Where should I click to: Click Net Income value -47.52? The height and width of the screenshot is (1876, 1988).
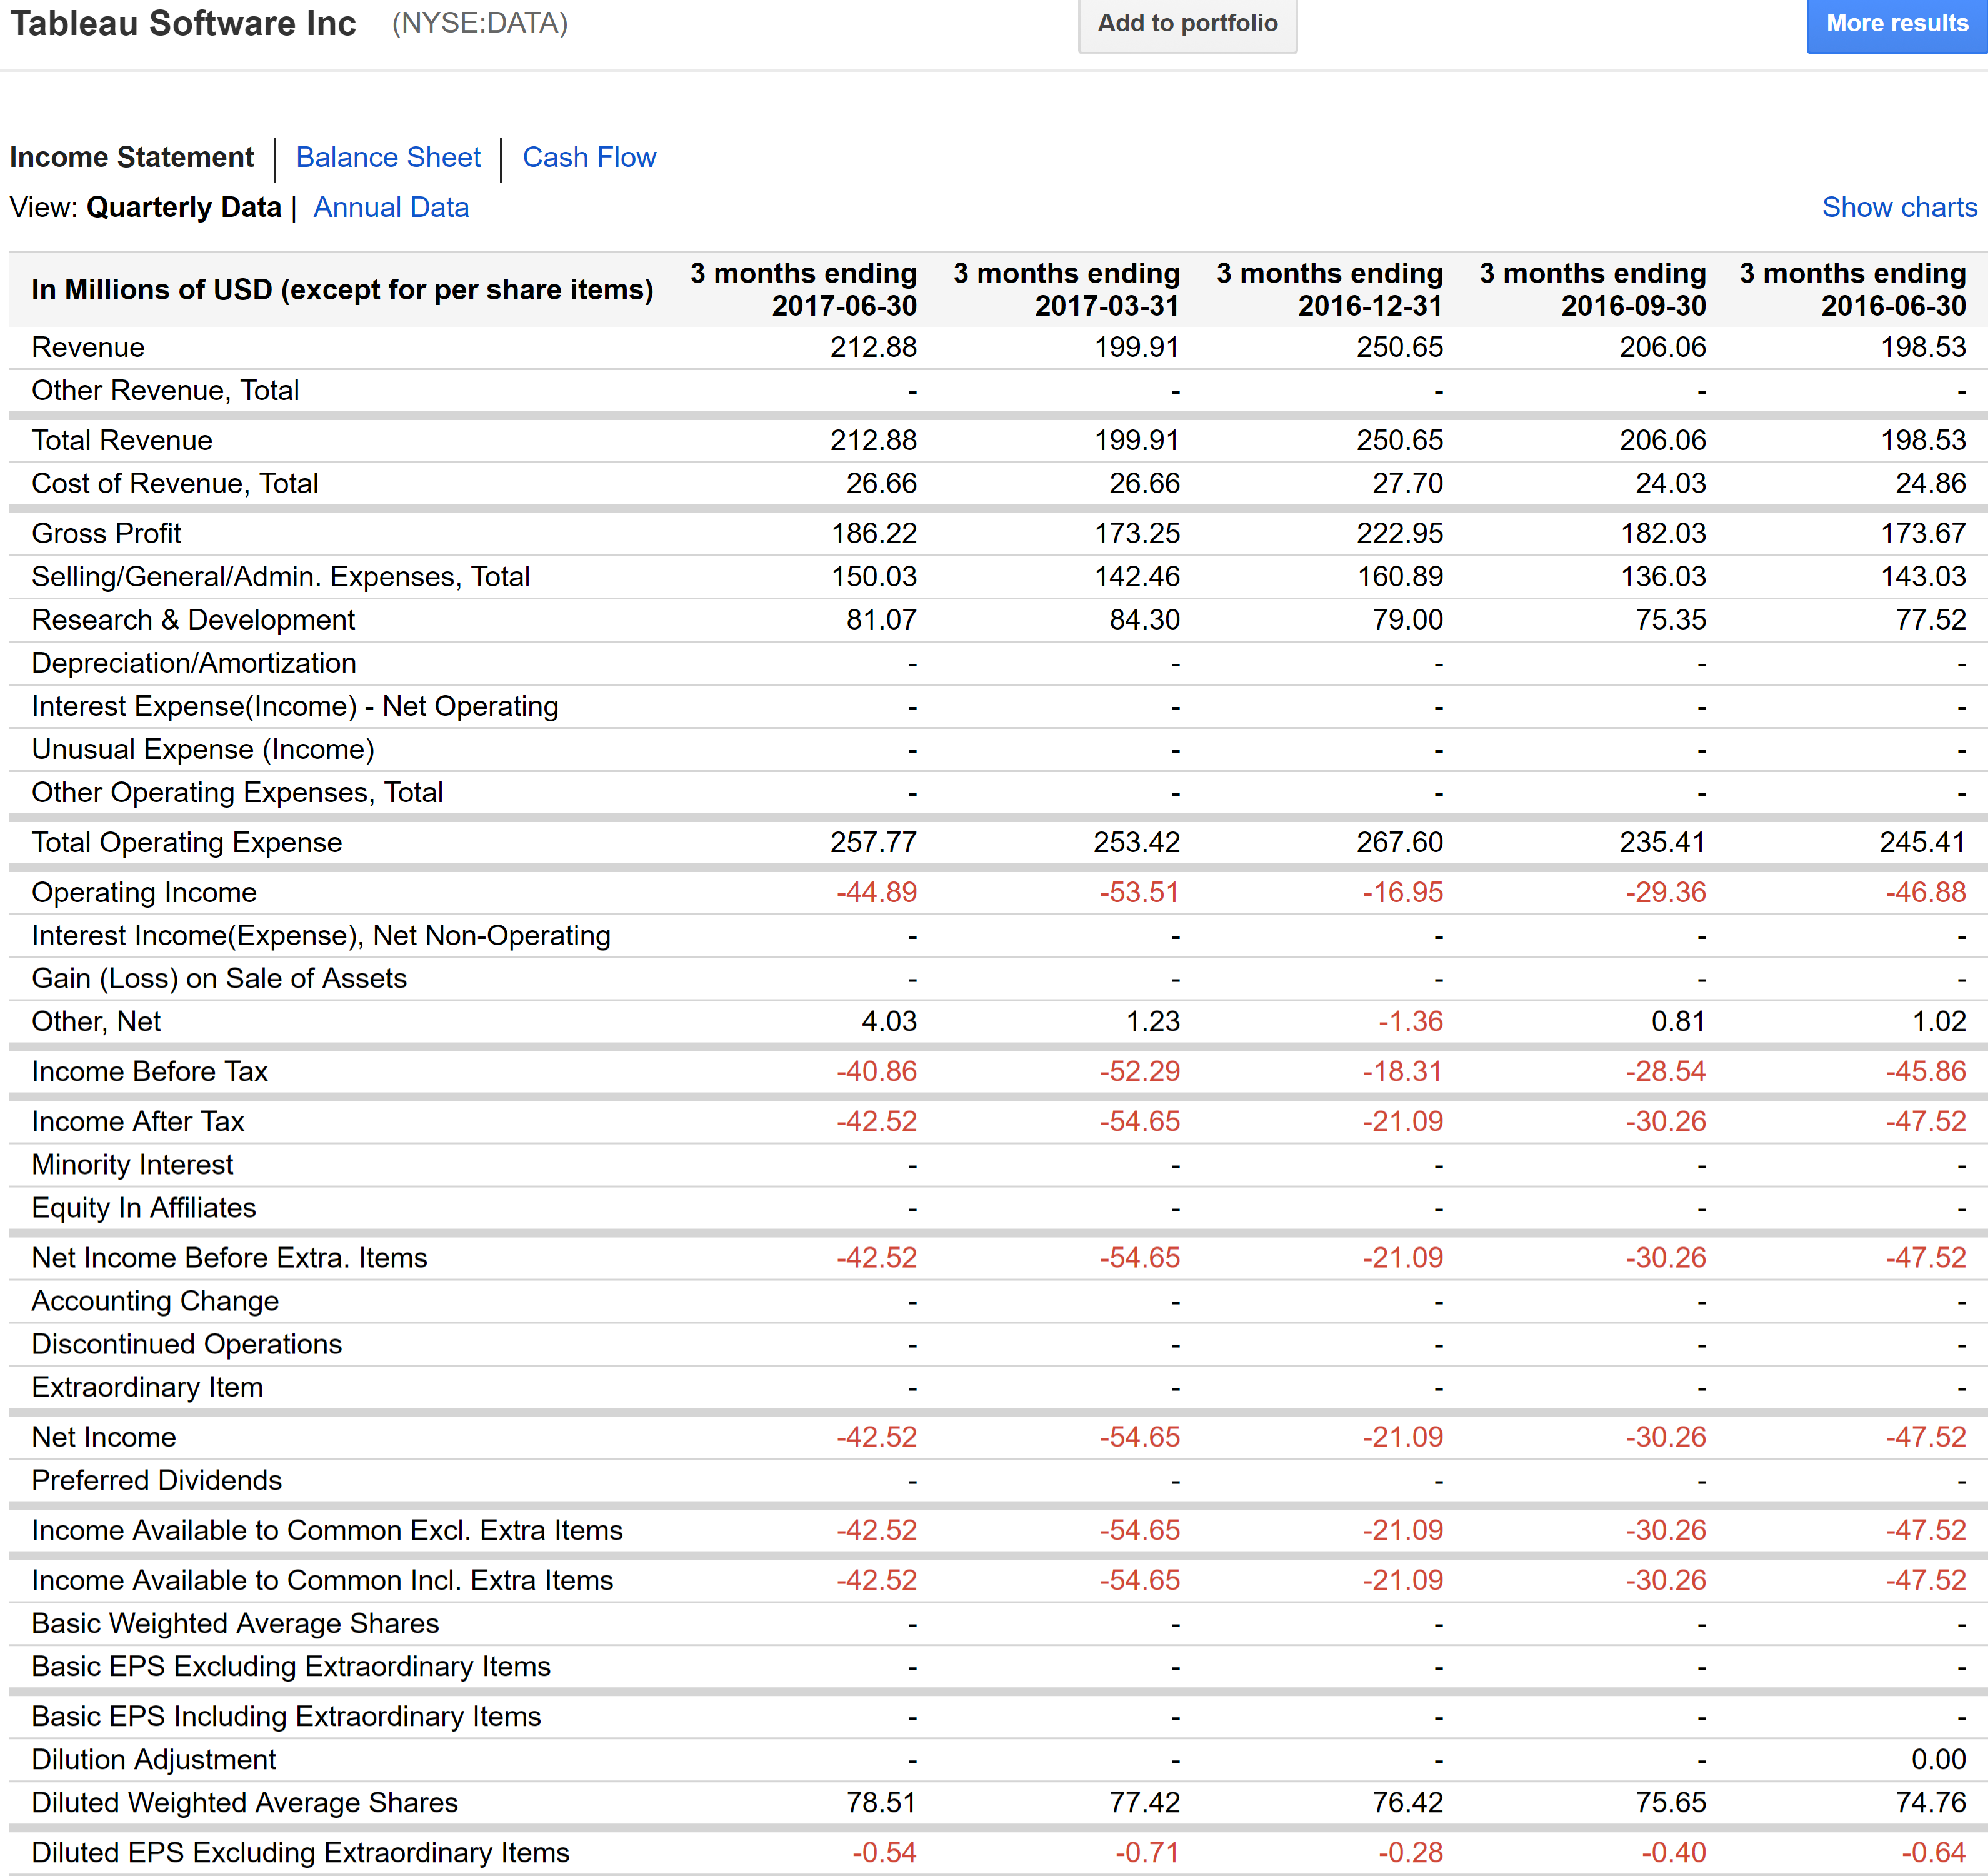coord(1925,1438)
